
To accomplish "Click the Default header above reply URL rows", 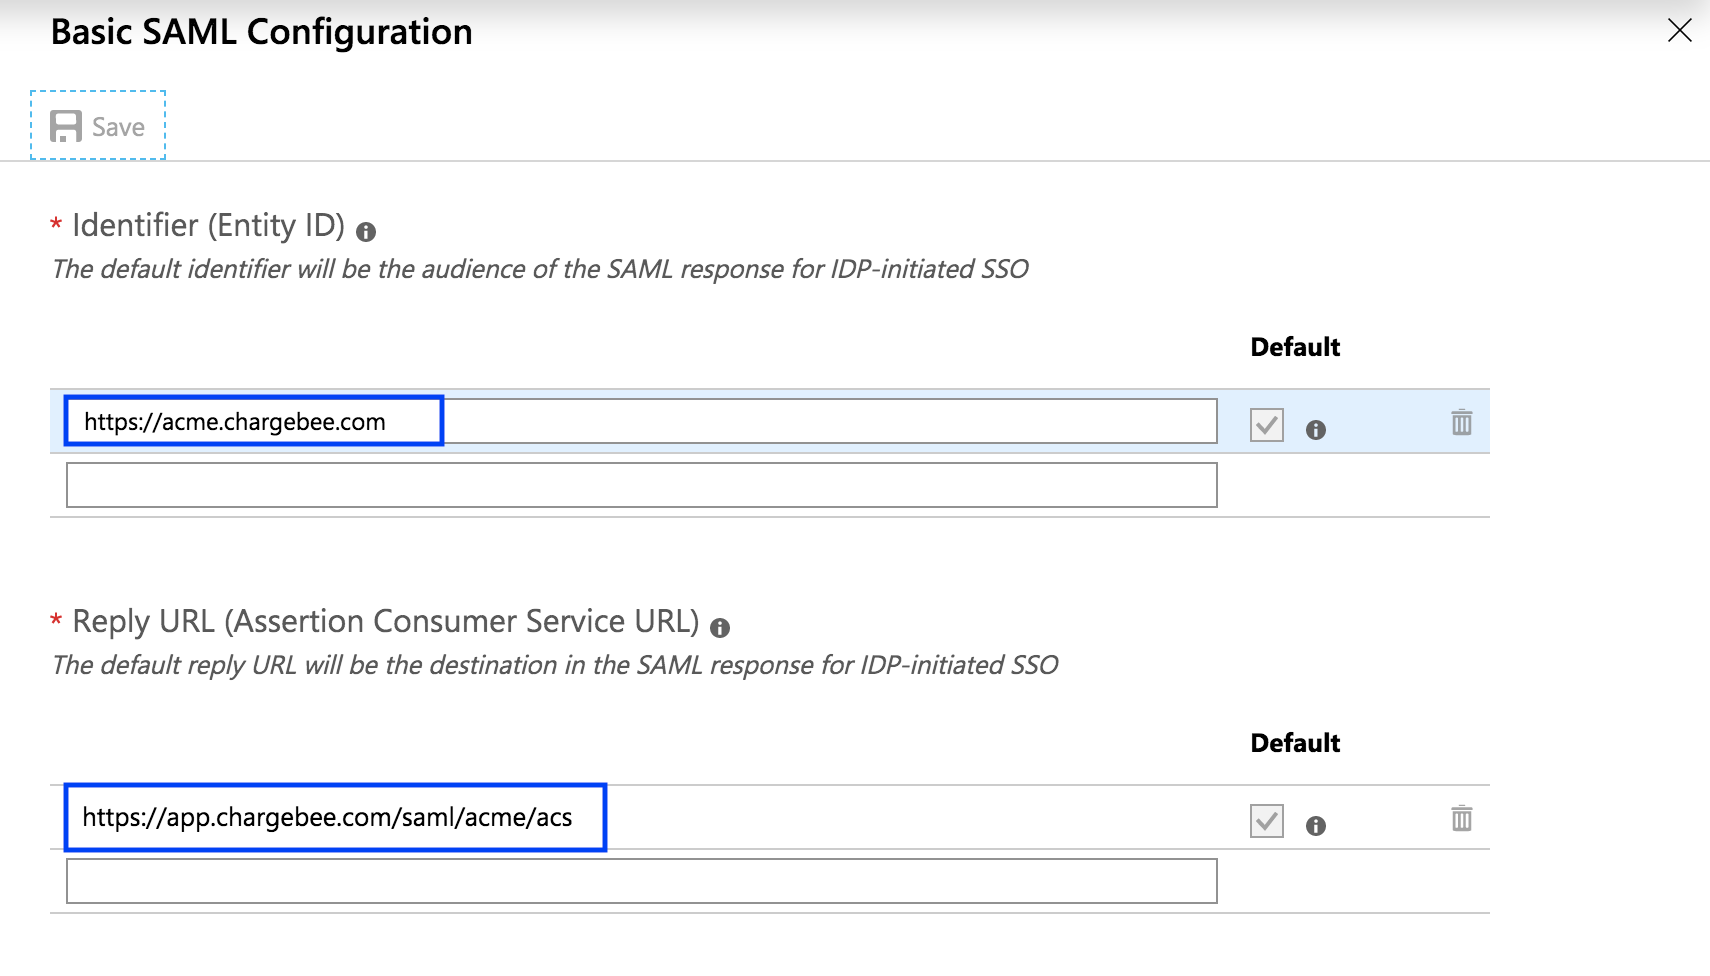I will 1294,743.
